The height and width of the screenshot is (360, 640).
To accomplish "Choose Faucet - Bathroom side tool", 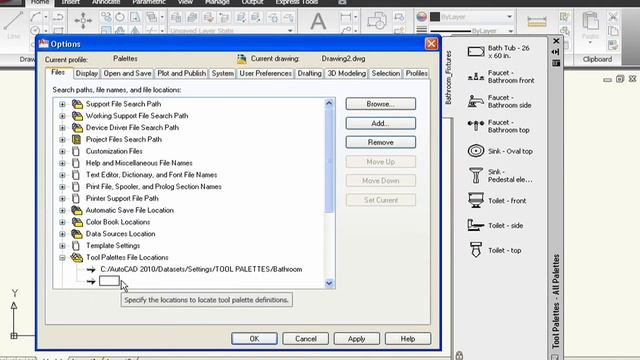I will click(x=500, y=101).
